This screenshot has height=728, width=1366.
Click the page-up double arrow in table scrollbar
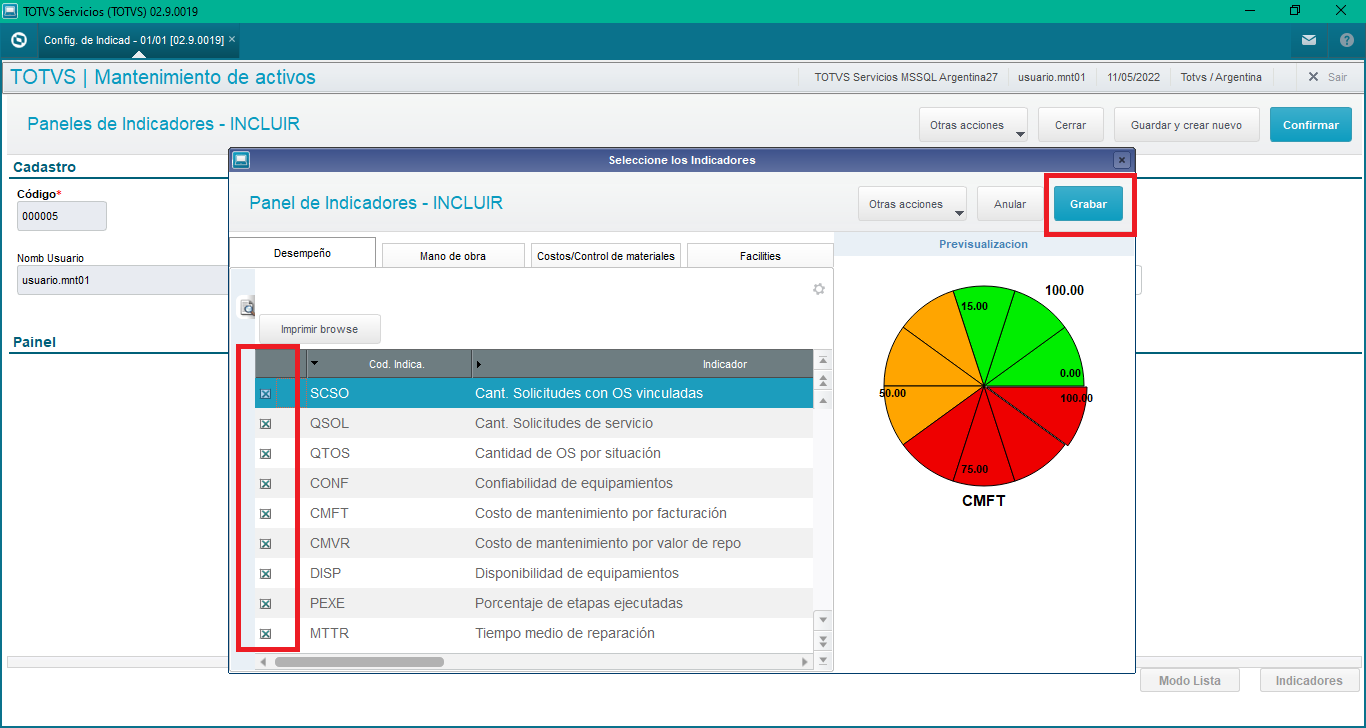(824, 381)
